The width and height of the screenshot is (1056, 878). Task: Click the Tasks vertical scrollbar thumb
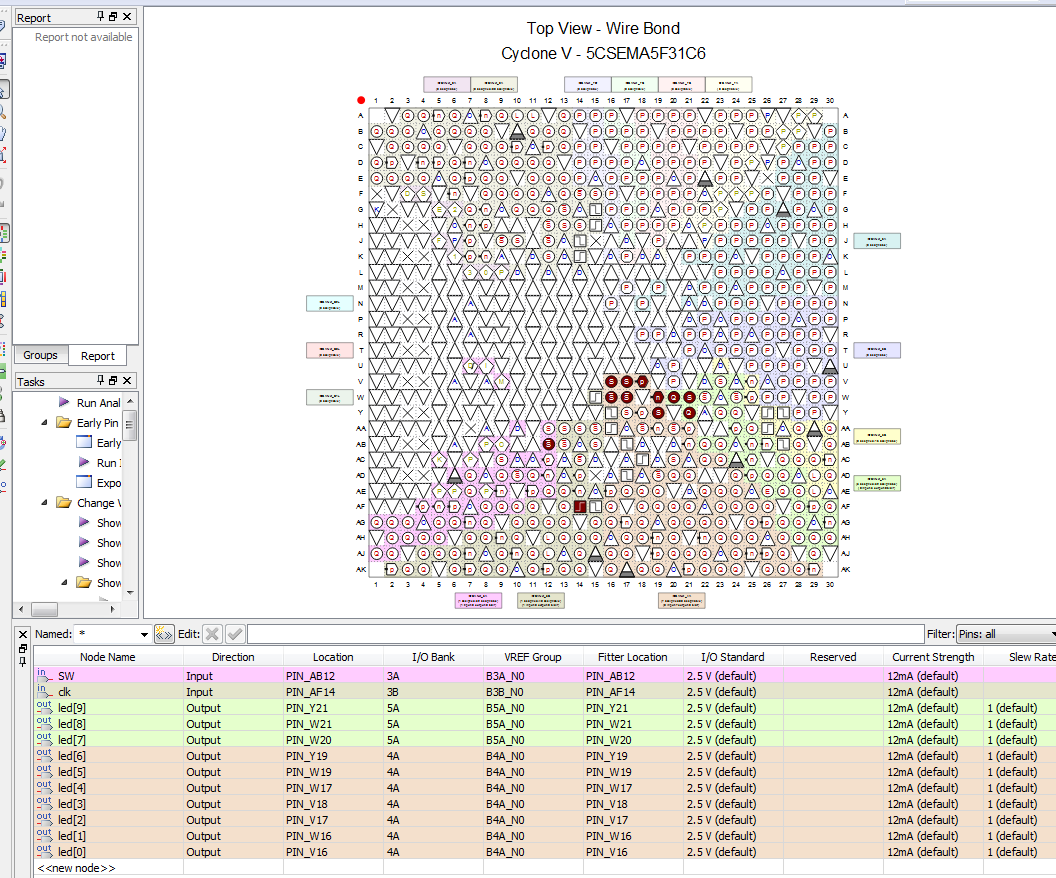click(130, 425)
